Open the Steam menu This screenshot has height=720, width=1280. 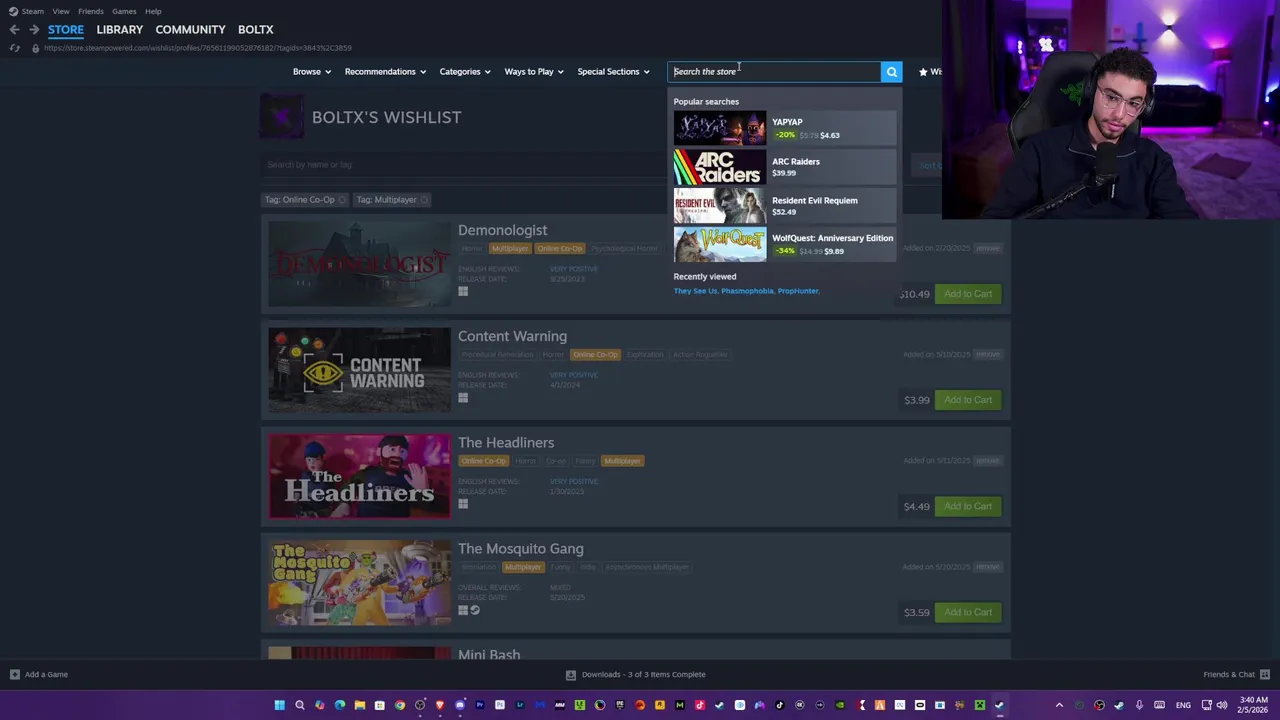point(33,11)
